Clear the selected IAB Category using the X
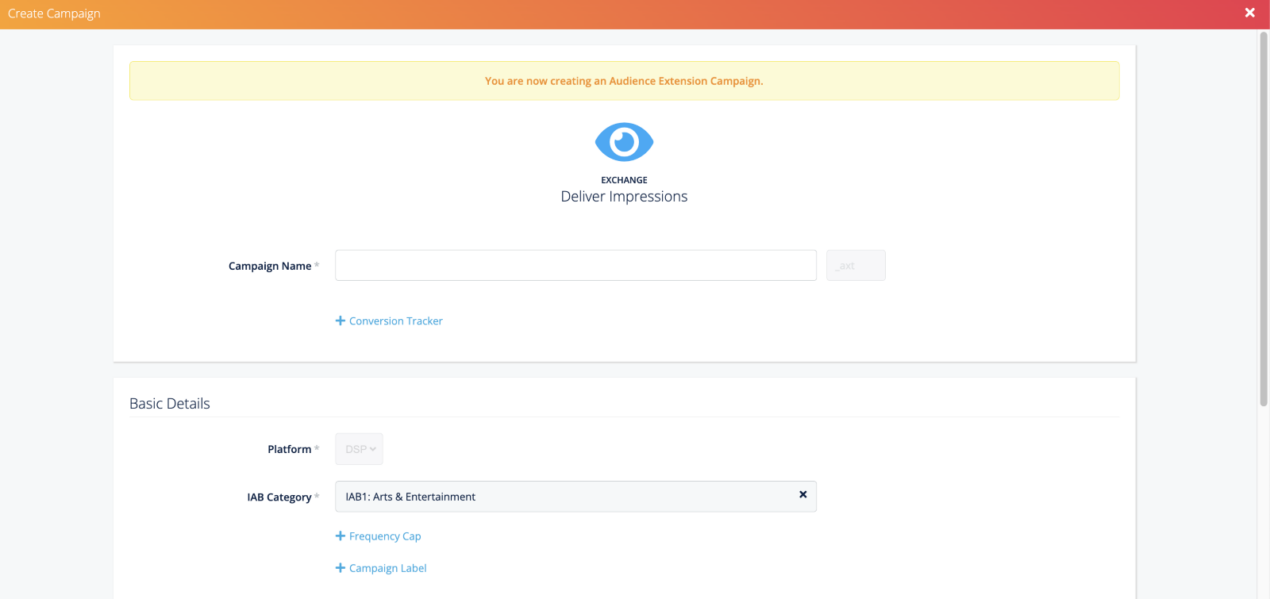 803,494
